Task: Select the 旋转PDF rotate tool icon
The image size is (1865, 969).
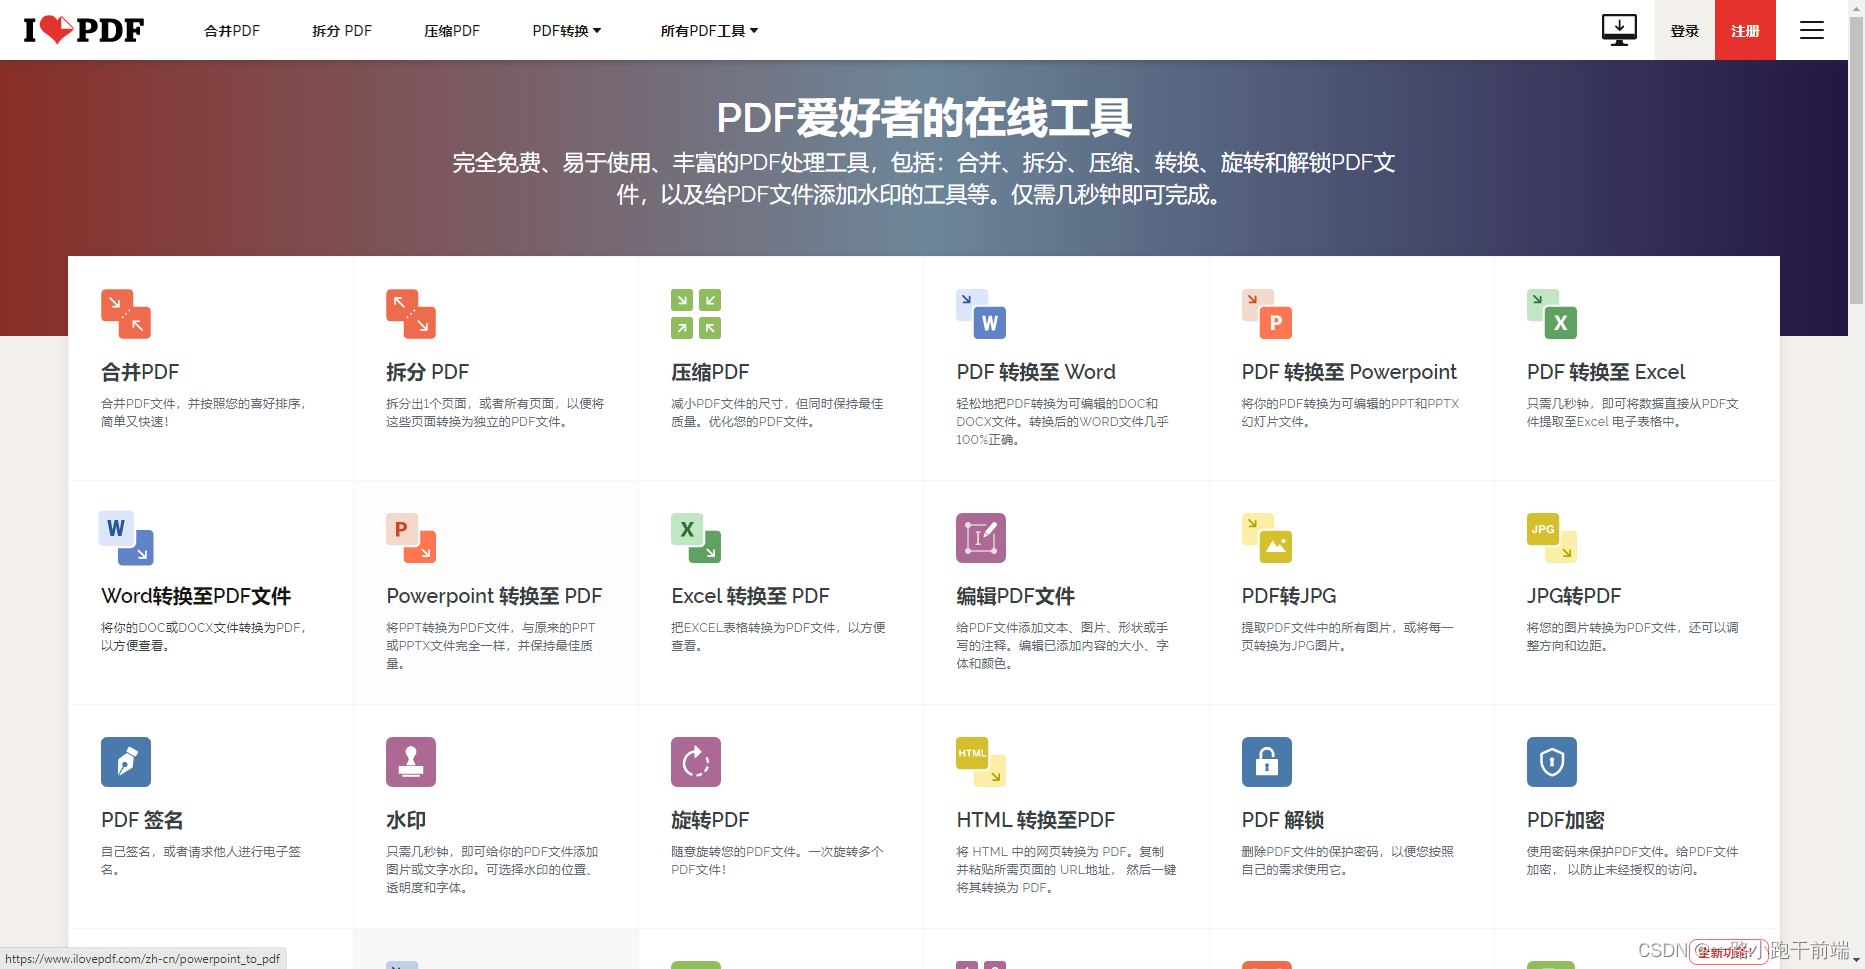Action: click(x=696, y=761)
